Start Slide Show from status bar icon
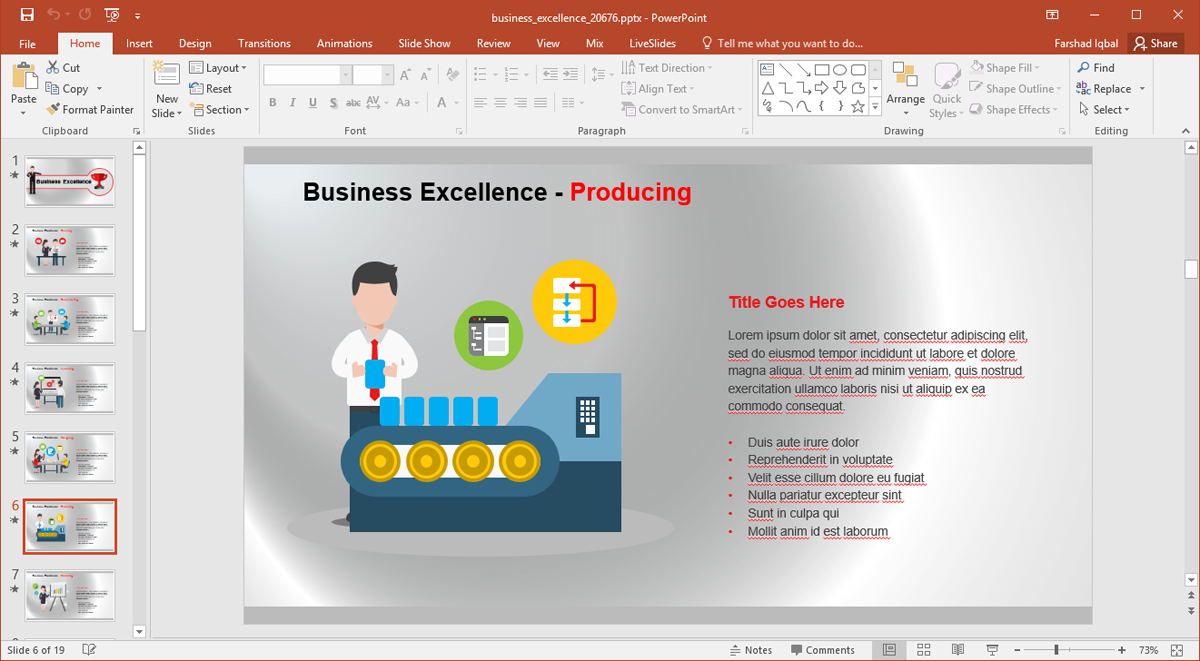 (992, 650)
